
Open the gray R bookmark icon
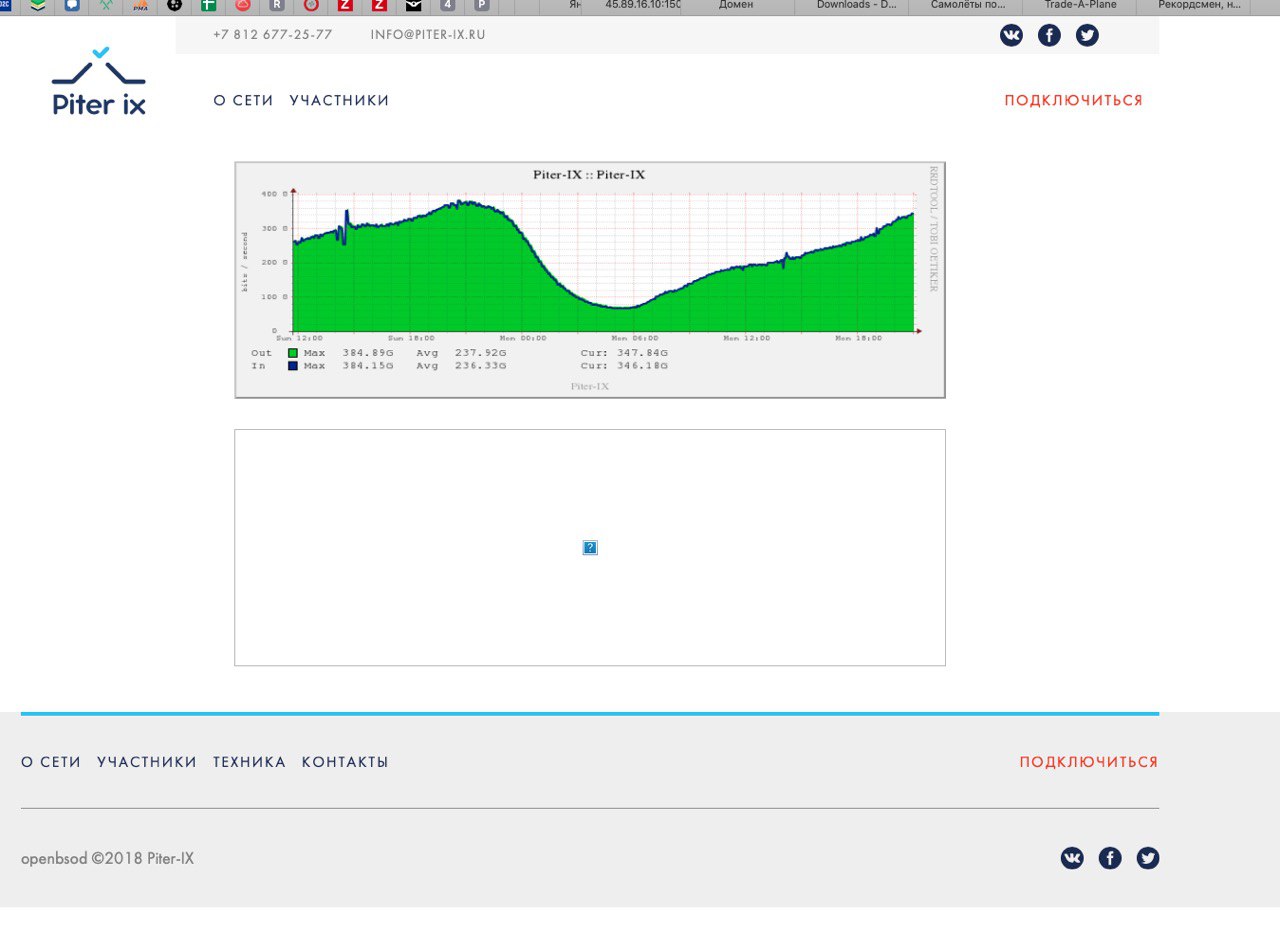pyautogui.click(x=276, y=5)
